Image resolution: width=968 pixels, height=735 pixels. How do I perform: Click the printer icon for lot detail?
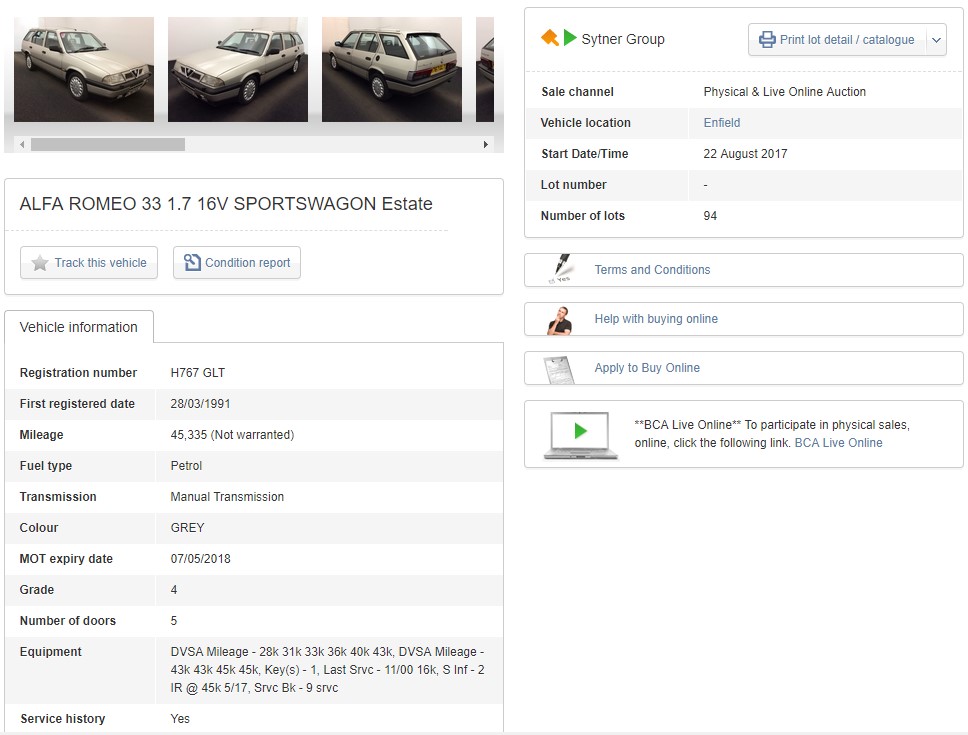767,39
